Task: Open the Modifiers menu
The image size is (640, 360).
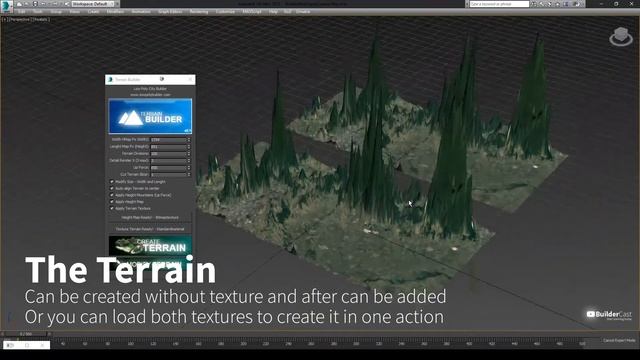Action: [x=115, y=12]
